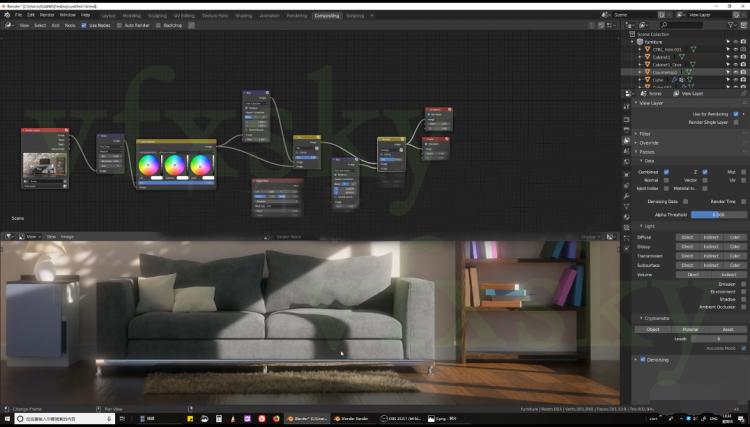Open the Edit menu

tap(31, 15)
